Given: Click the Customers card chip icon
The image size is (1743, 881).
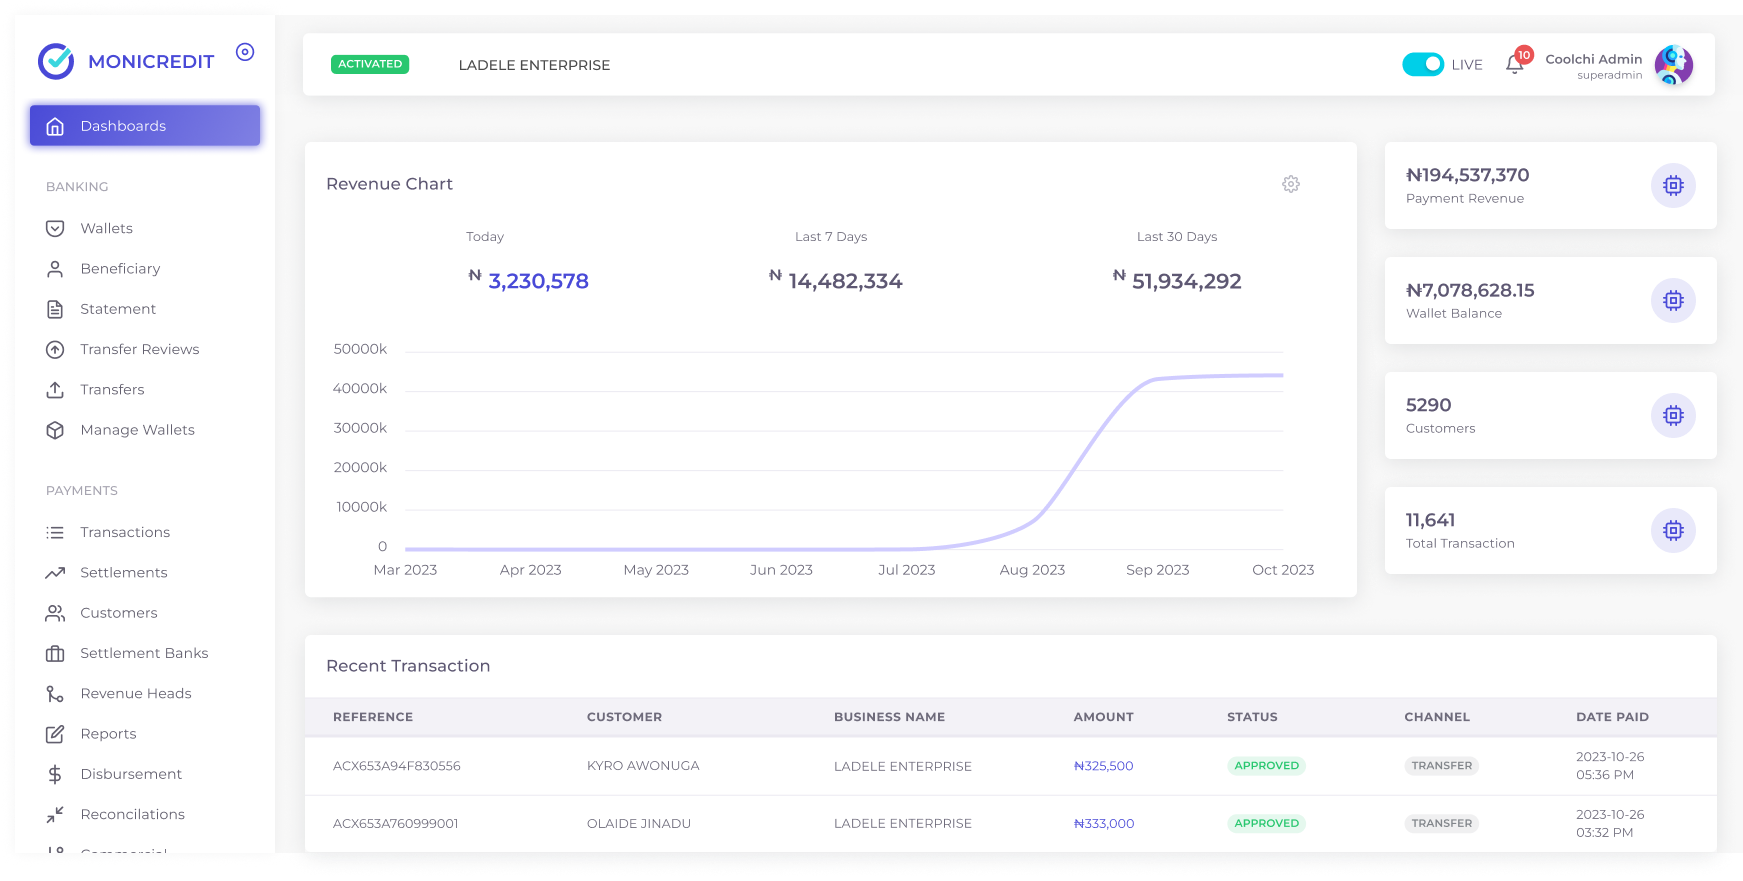Looking at the screenshot, I should point(1673,415).
